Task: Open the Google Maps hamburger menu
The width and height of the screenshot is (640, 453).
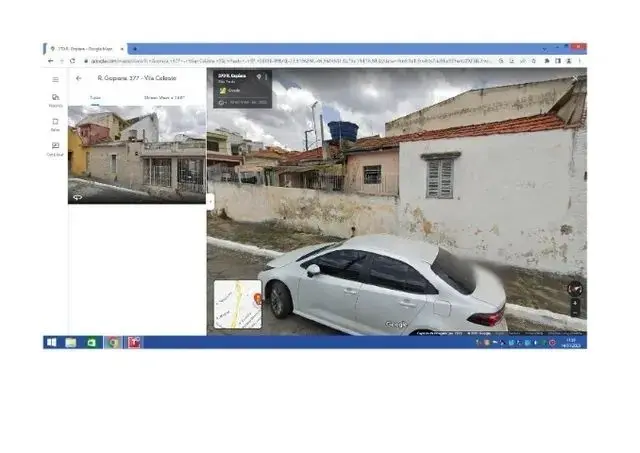Action: point(55,78)
